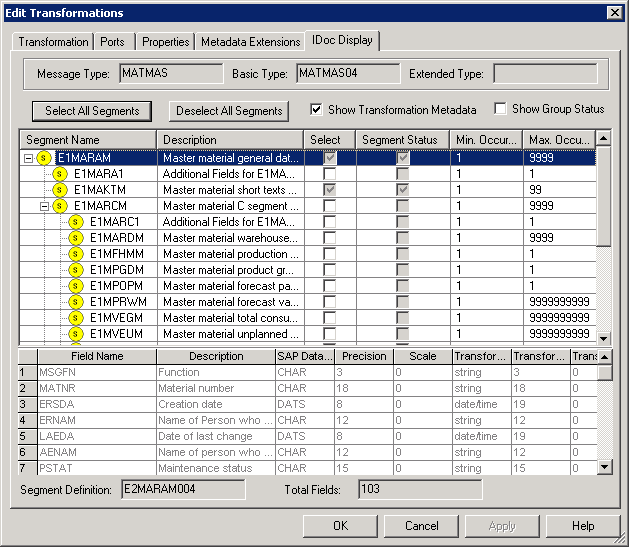Click the E1MARCM segment icon
Image resolution: width=629 pixels, height=547 pixels.
[60, 206]
